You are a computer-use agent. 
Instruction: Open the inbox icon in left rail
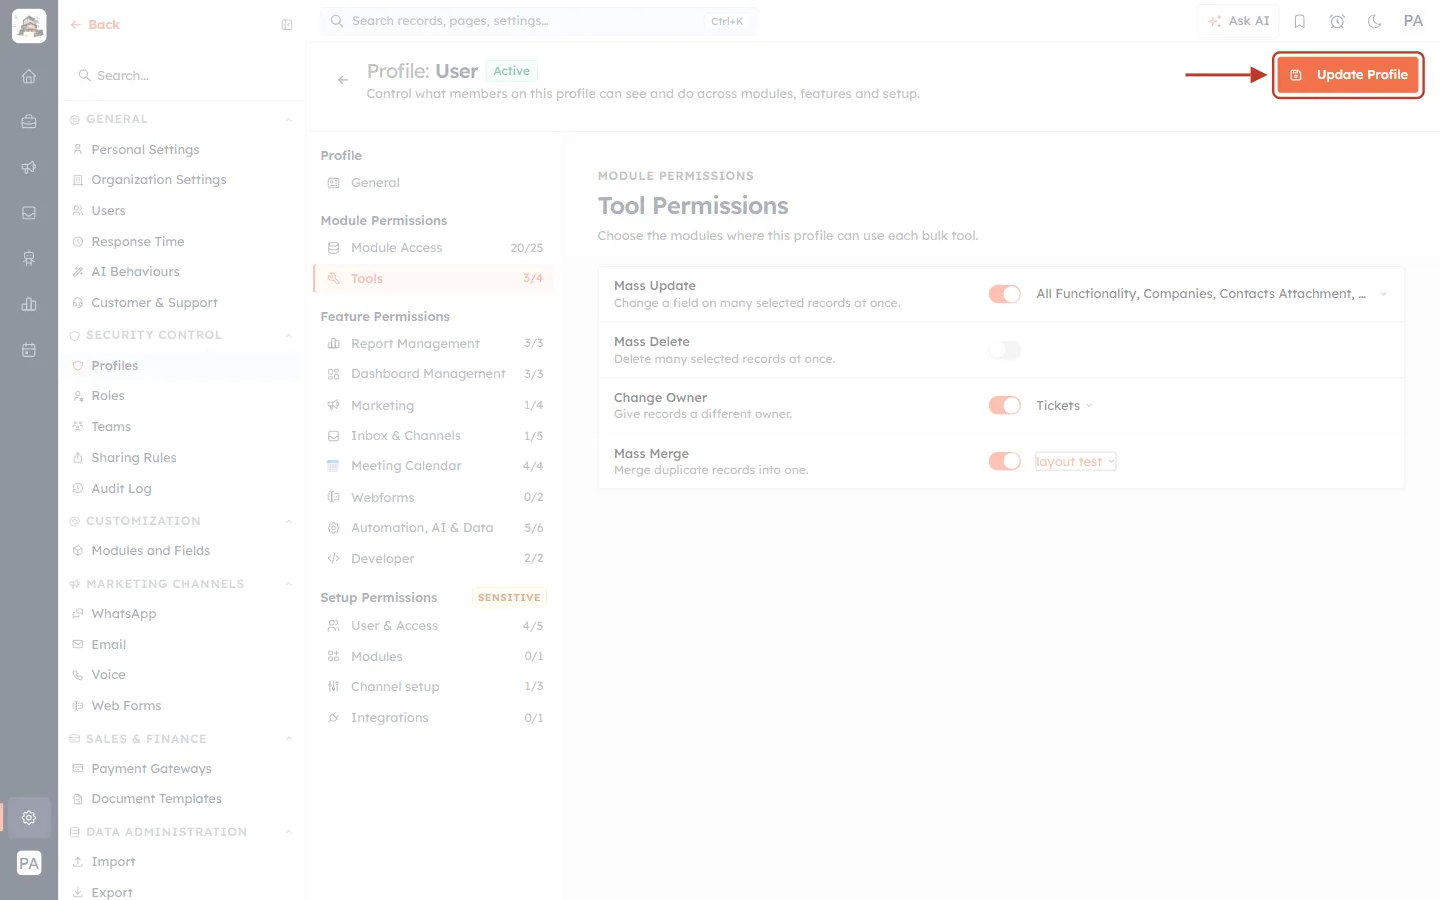pyautogui.click(x=29, y=213)
